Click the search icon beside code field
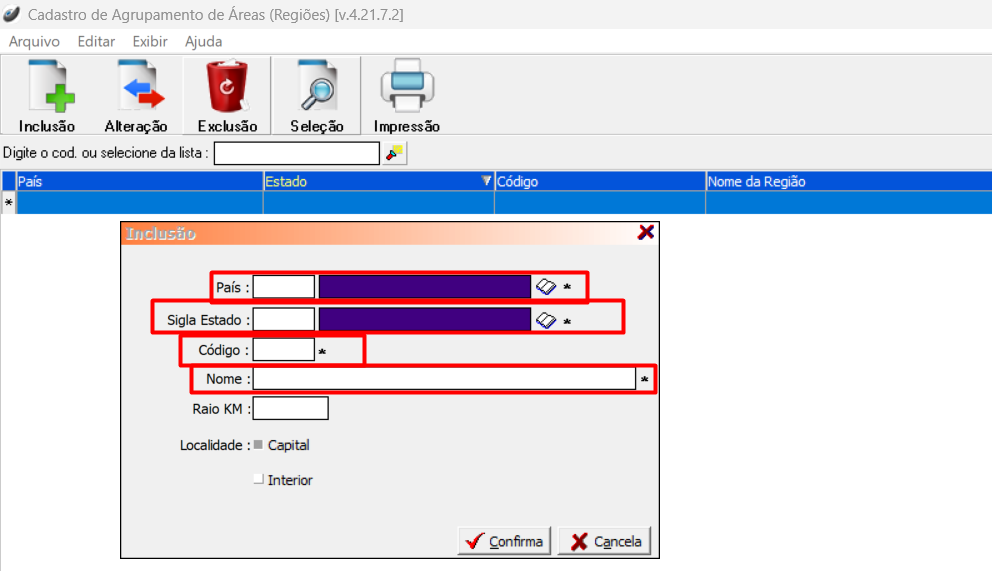 point(395,153)
